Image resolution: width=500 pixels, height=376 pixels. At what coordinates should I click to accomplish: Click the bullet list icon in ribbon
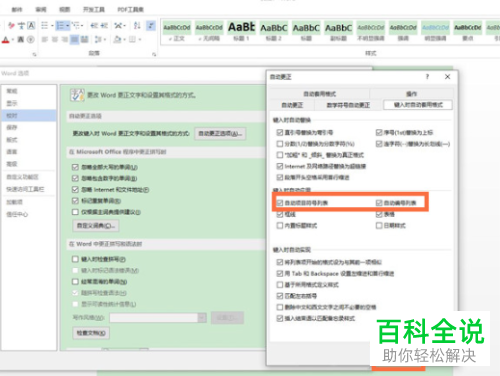pyautogui.click(x=44, y=25)
